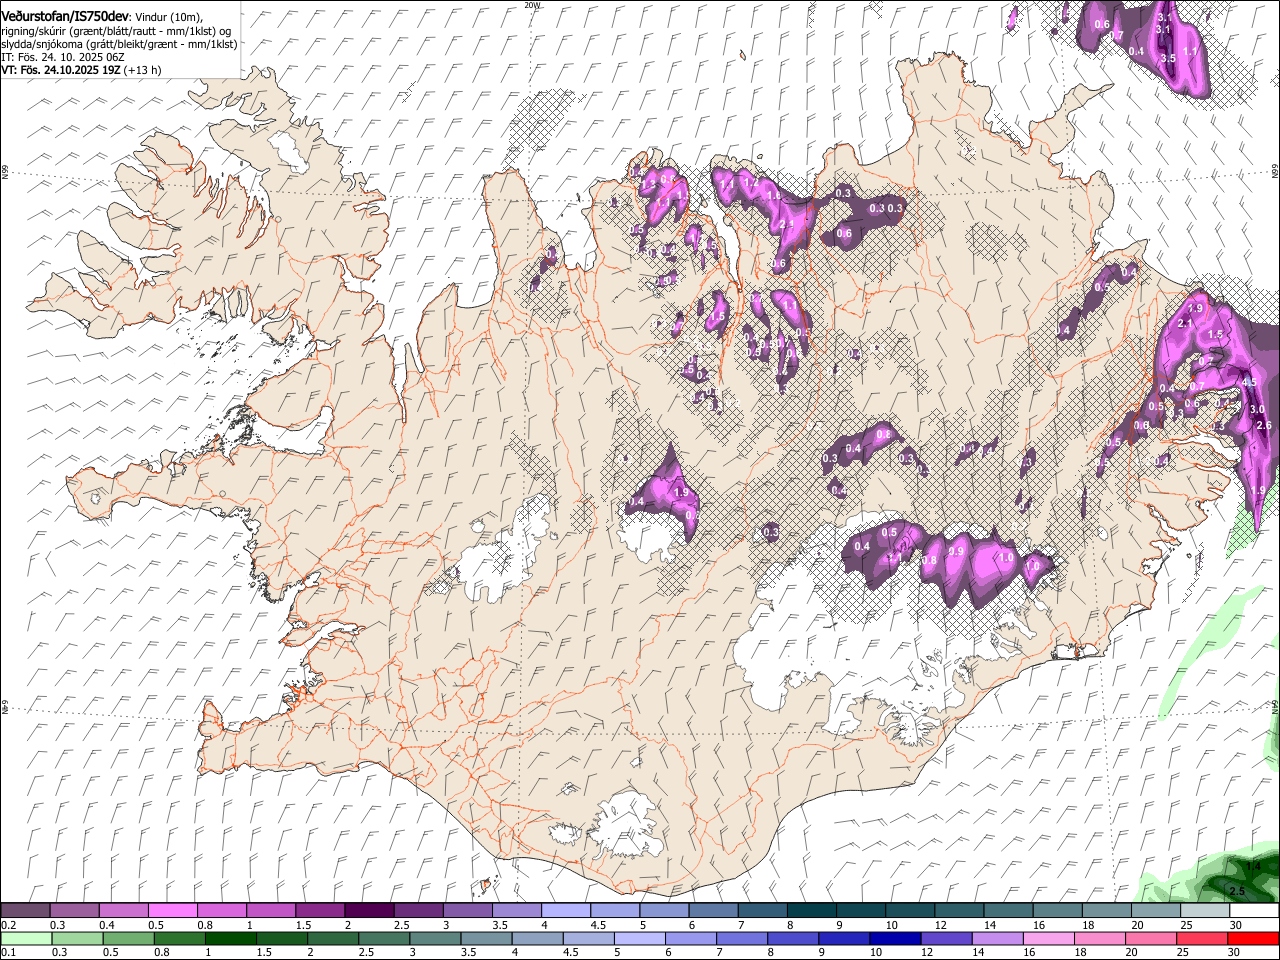
Task: Click the white 30+ snow legend swatch
Action: click(1254, 911)
